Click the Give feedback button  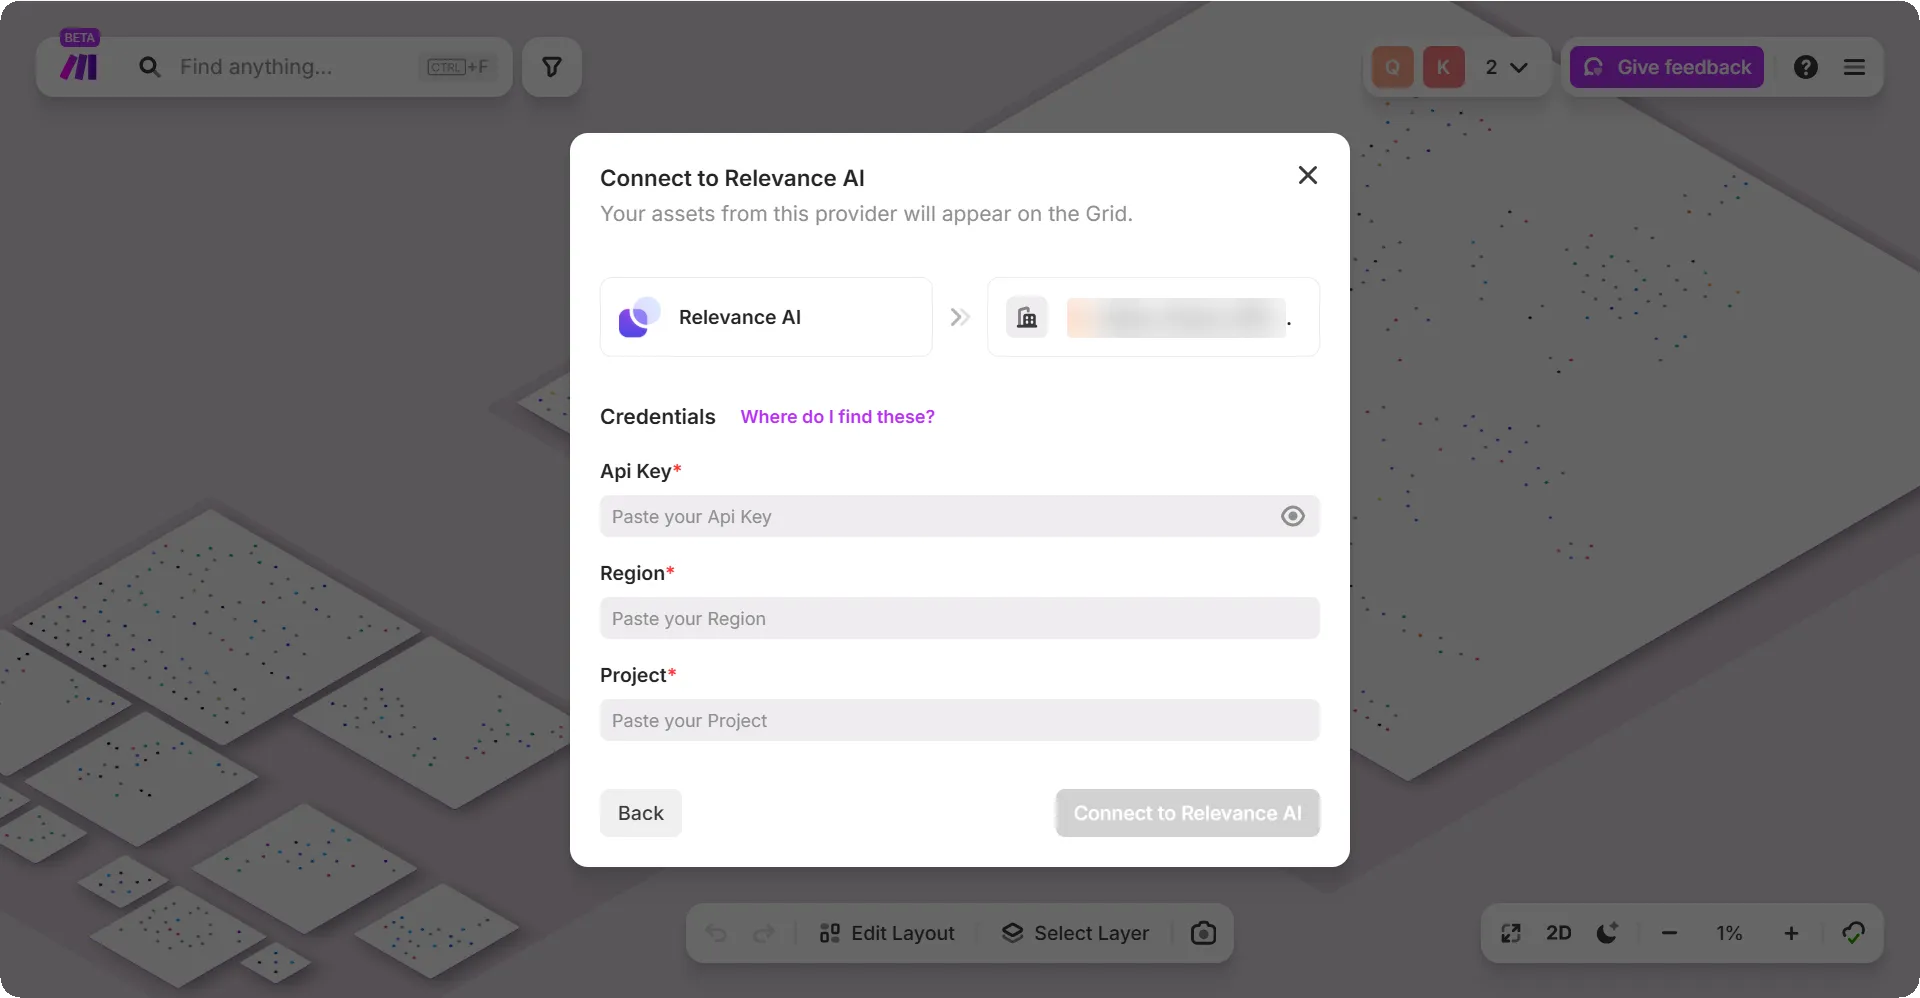(1667, 67)
